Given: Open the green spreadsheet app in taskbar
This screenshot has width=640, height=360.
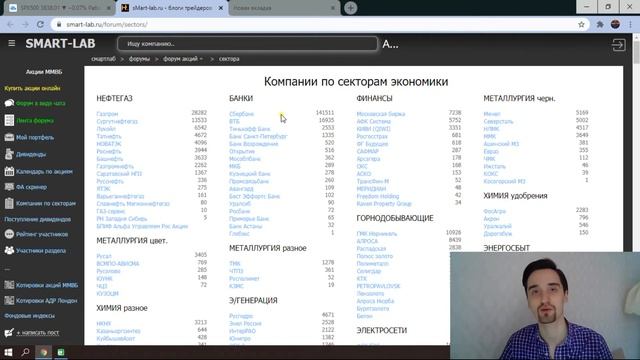Looking at the screenshot, I should tap(60, 352).
